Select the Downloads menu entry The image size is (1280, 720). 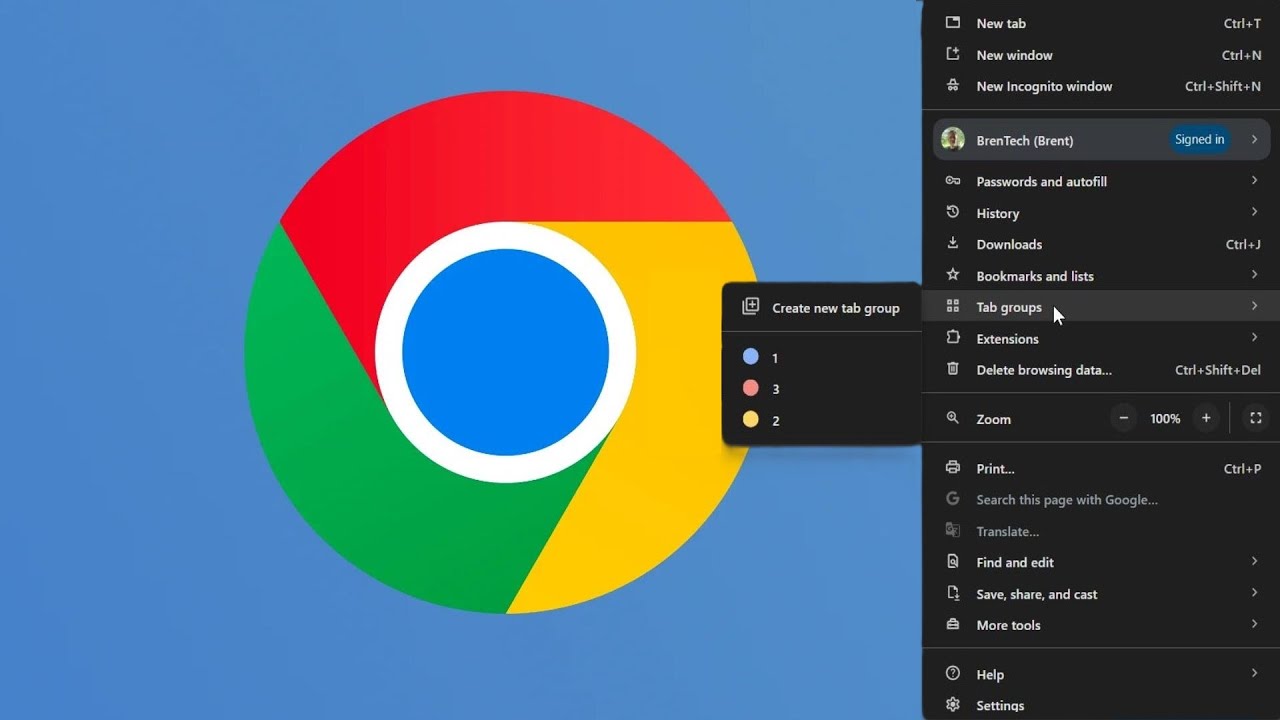coord(1101,244)
